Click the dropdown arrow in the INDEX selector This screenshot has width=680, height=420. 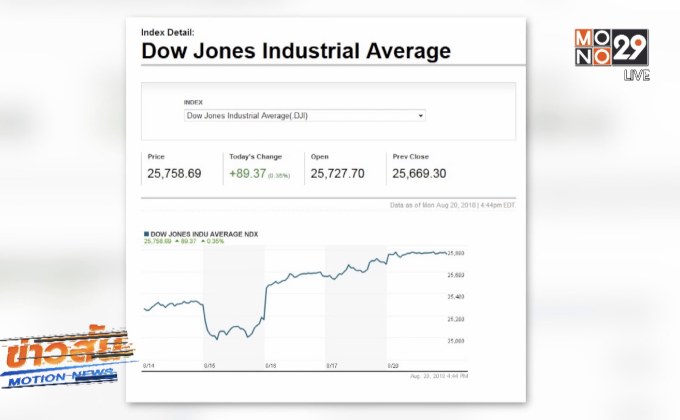pos(421,116)
